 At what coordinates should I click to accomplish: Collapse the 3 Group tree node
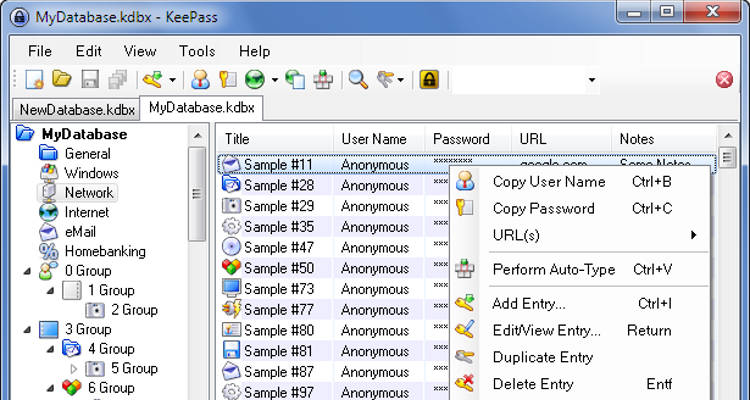pos(27,330)
